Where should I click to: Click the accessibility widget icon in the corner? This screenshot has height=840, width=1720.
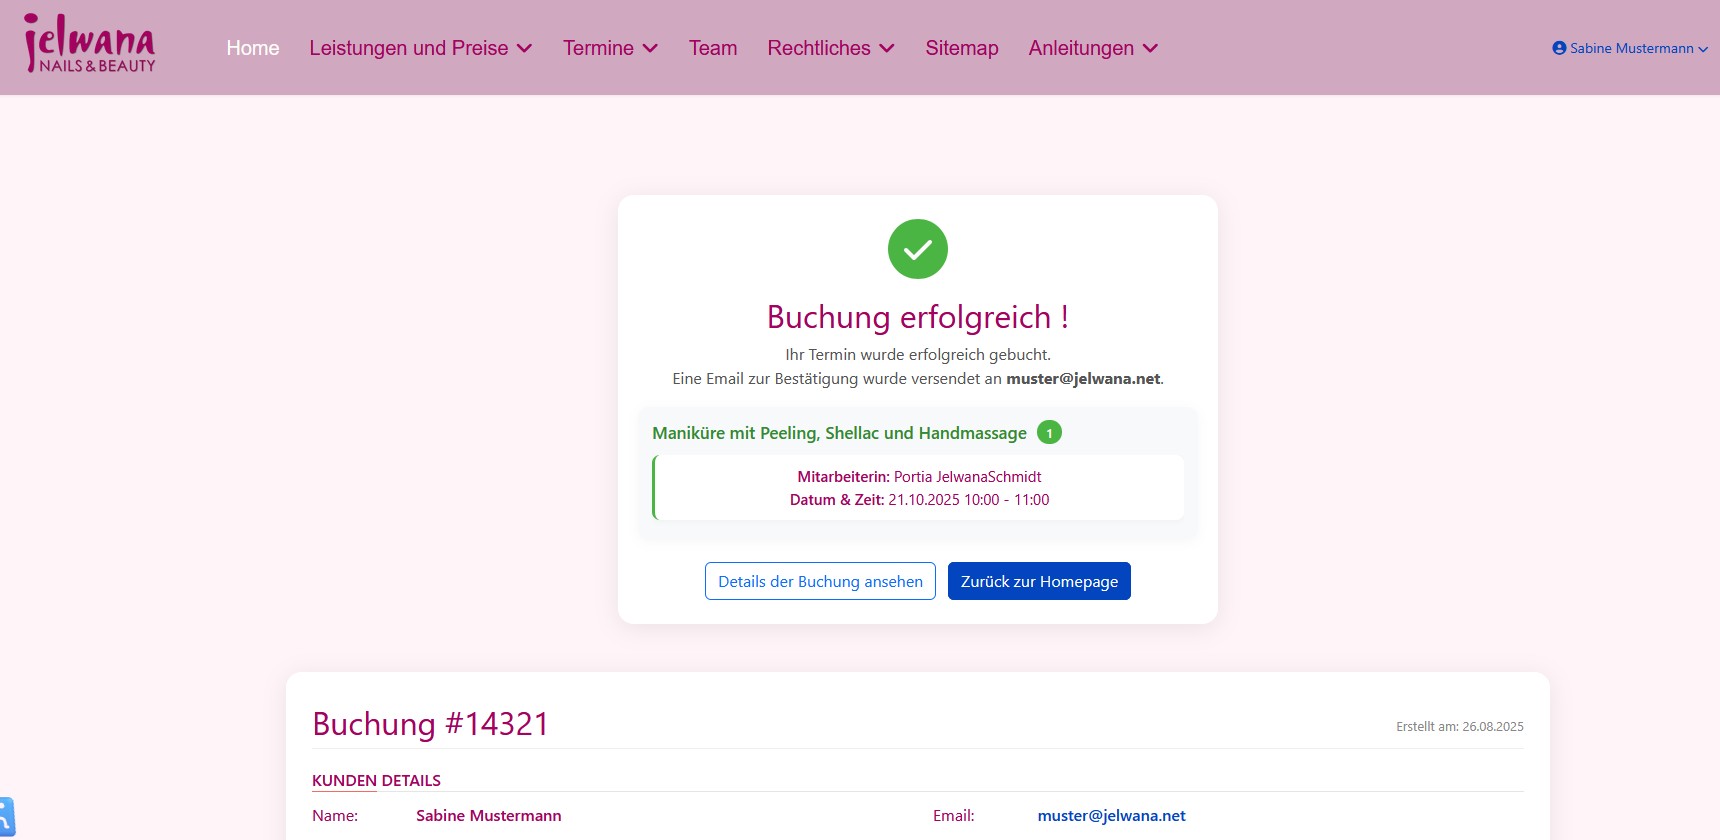coord(6,818)
